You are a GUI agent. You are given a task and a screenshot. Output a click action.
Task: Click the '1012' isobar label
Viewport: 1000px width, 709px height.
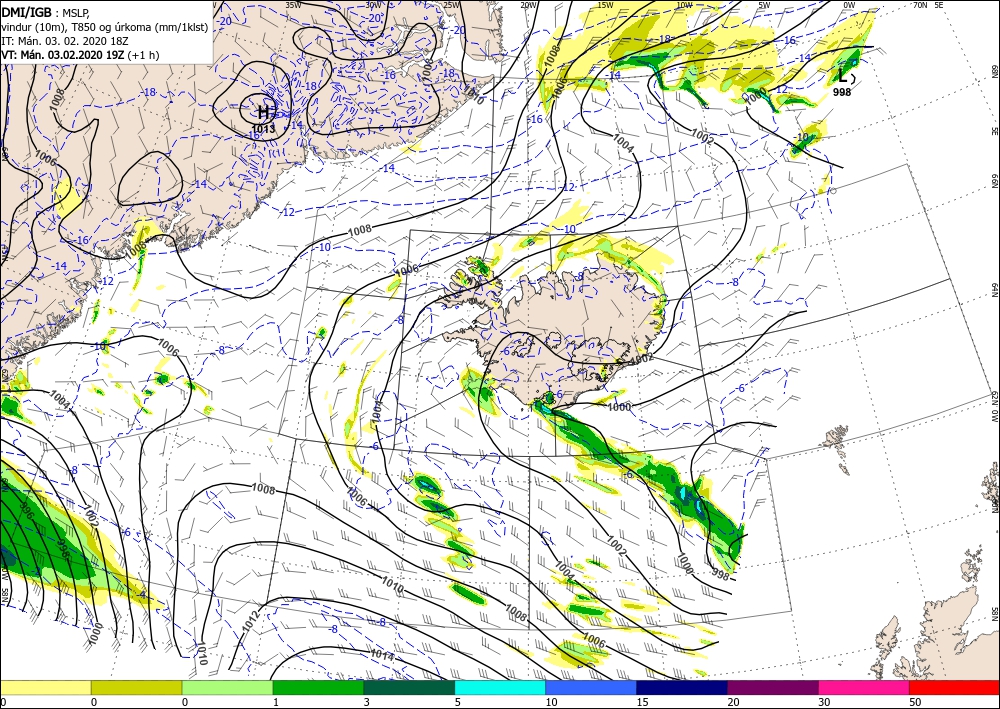tap(251, 622)
